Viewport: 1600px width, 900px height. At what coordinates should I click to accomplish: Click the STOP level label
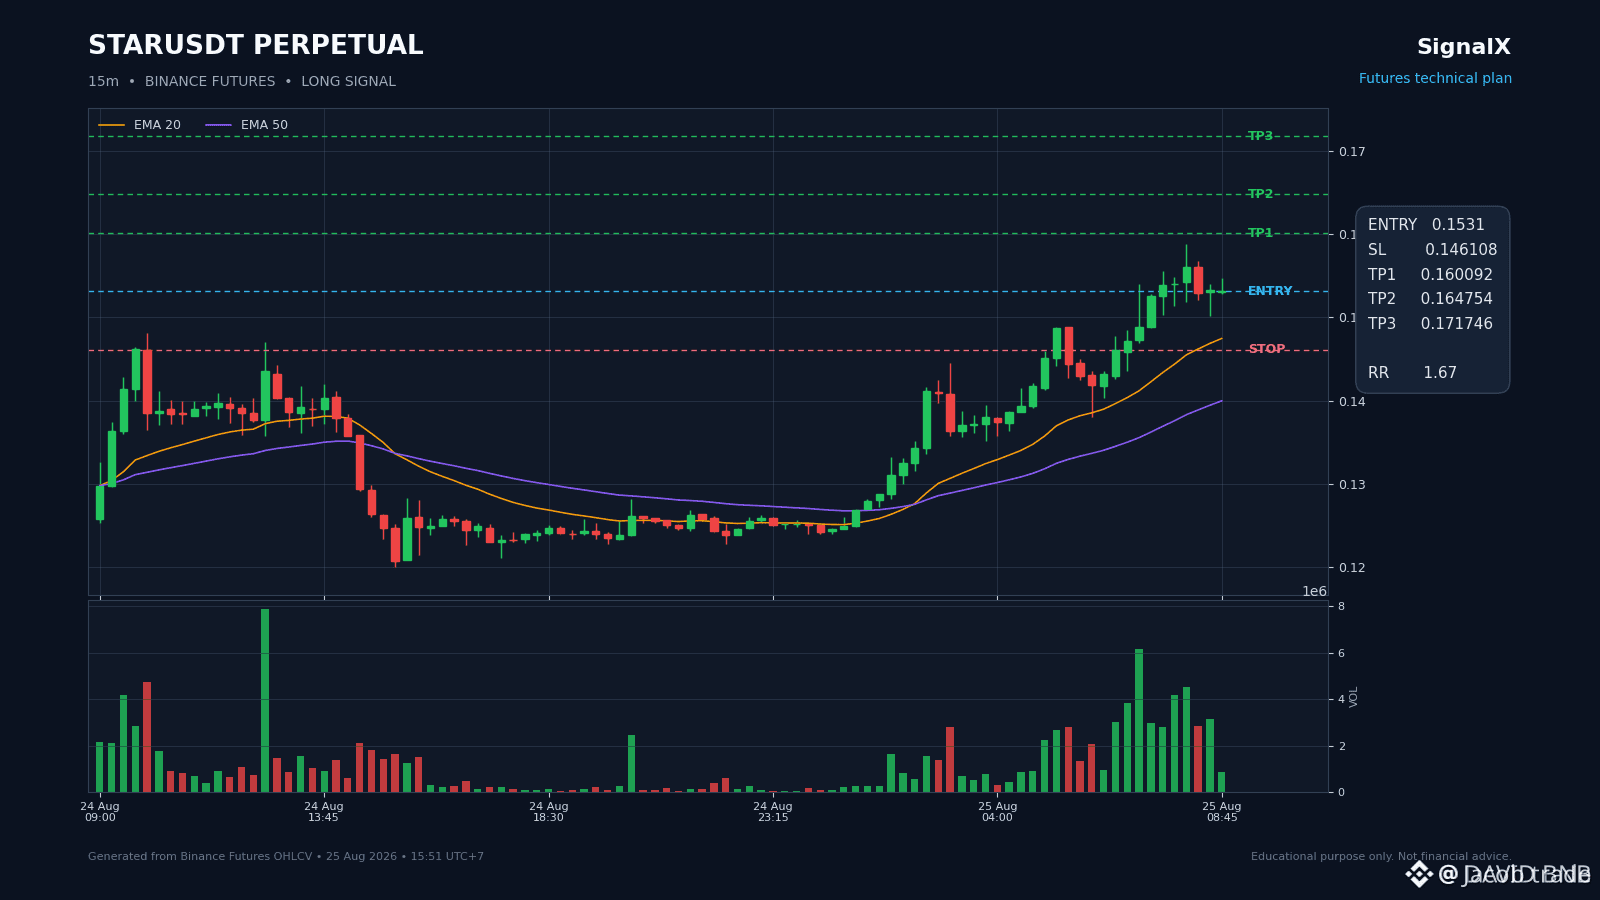1267,349
